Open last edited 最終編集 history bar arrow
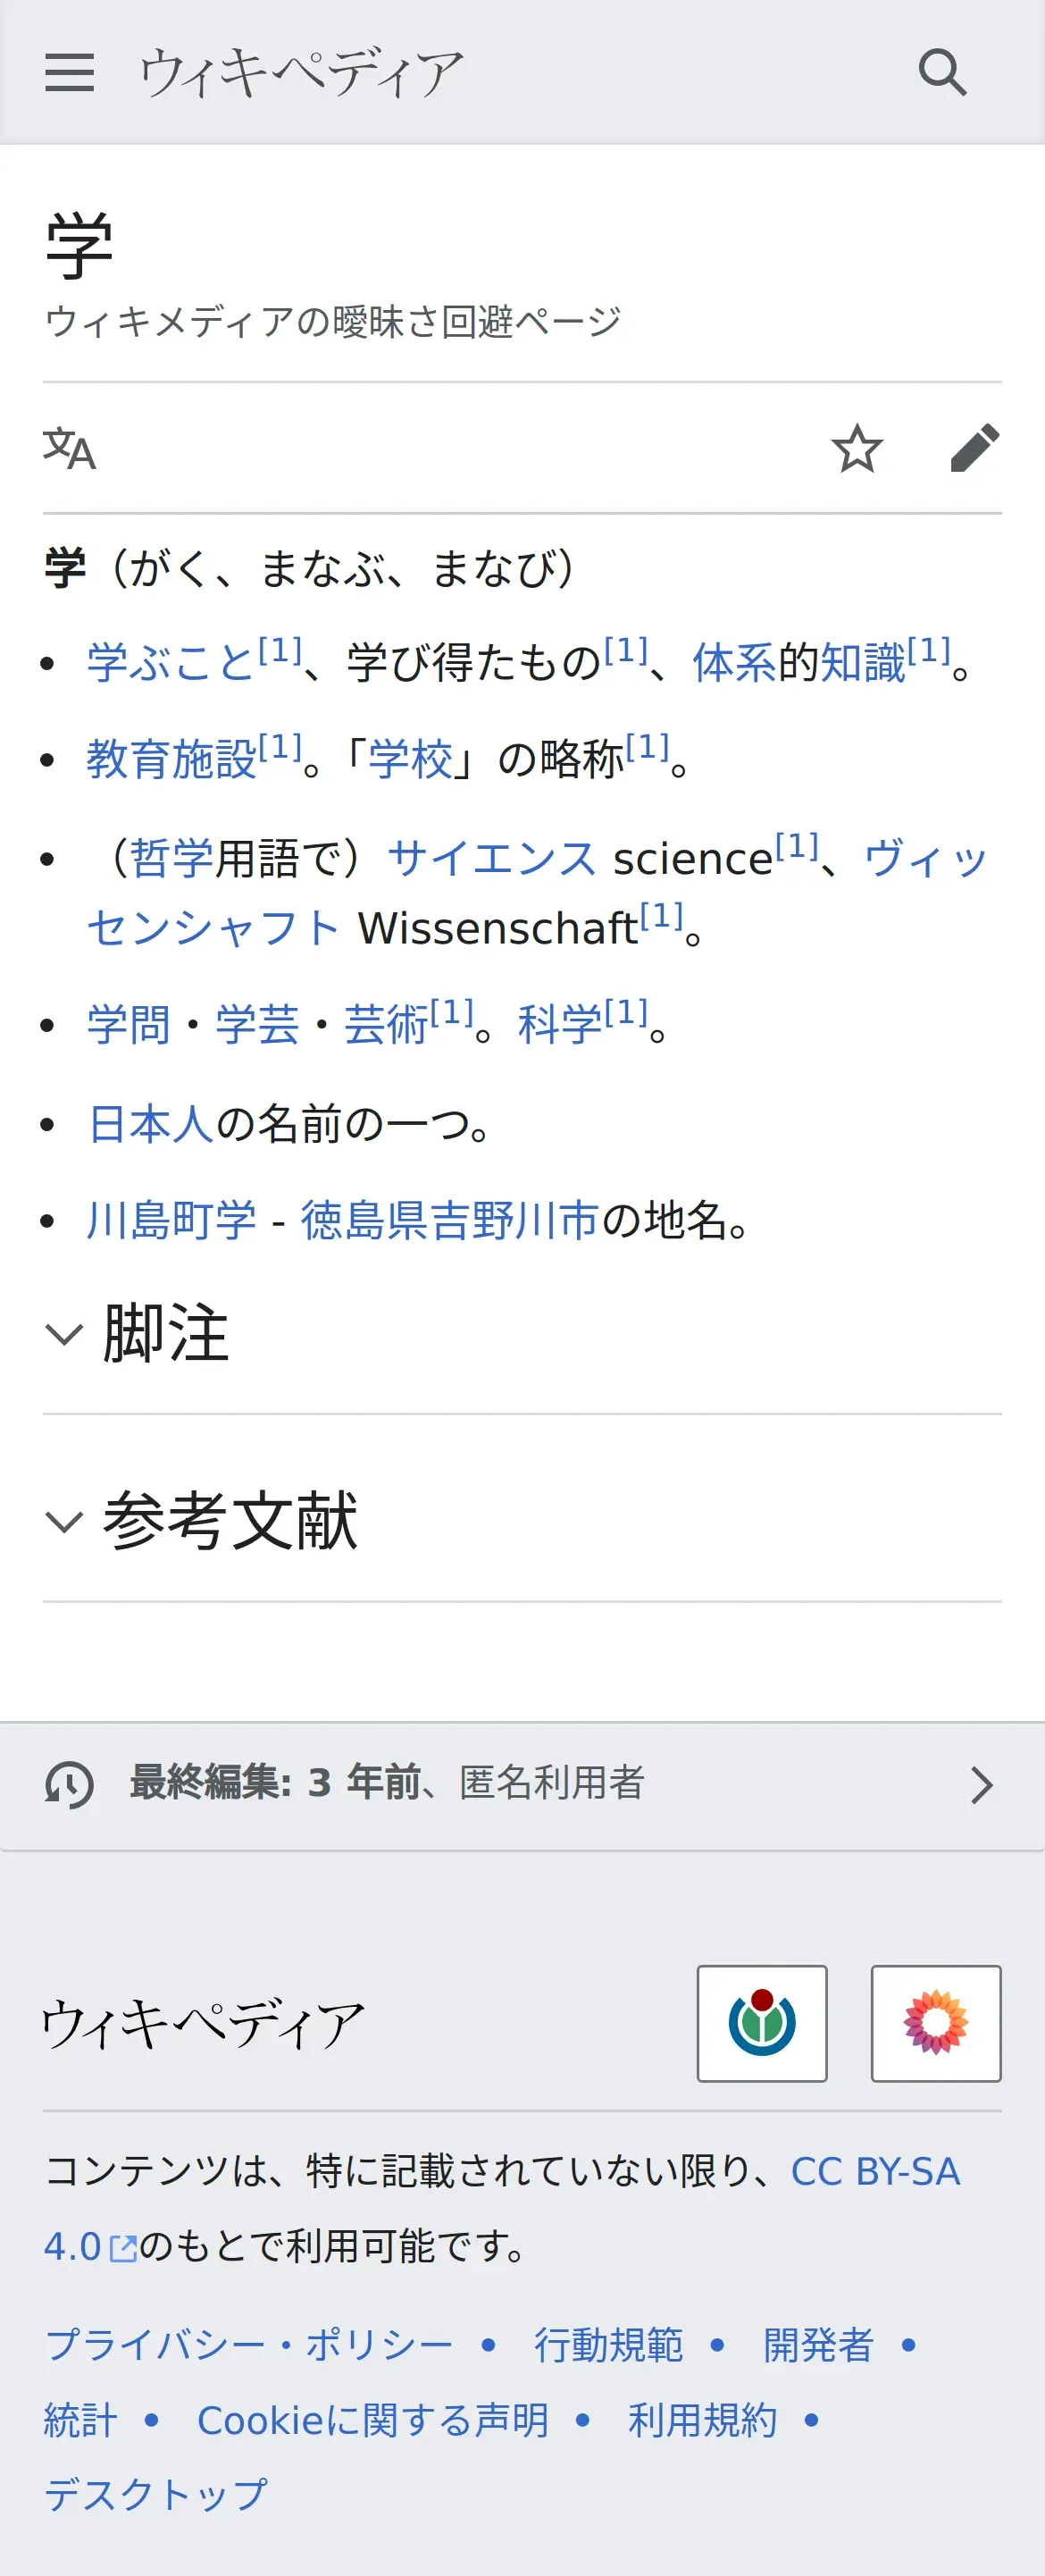 [x=982, y=1785]
